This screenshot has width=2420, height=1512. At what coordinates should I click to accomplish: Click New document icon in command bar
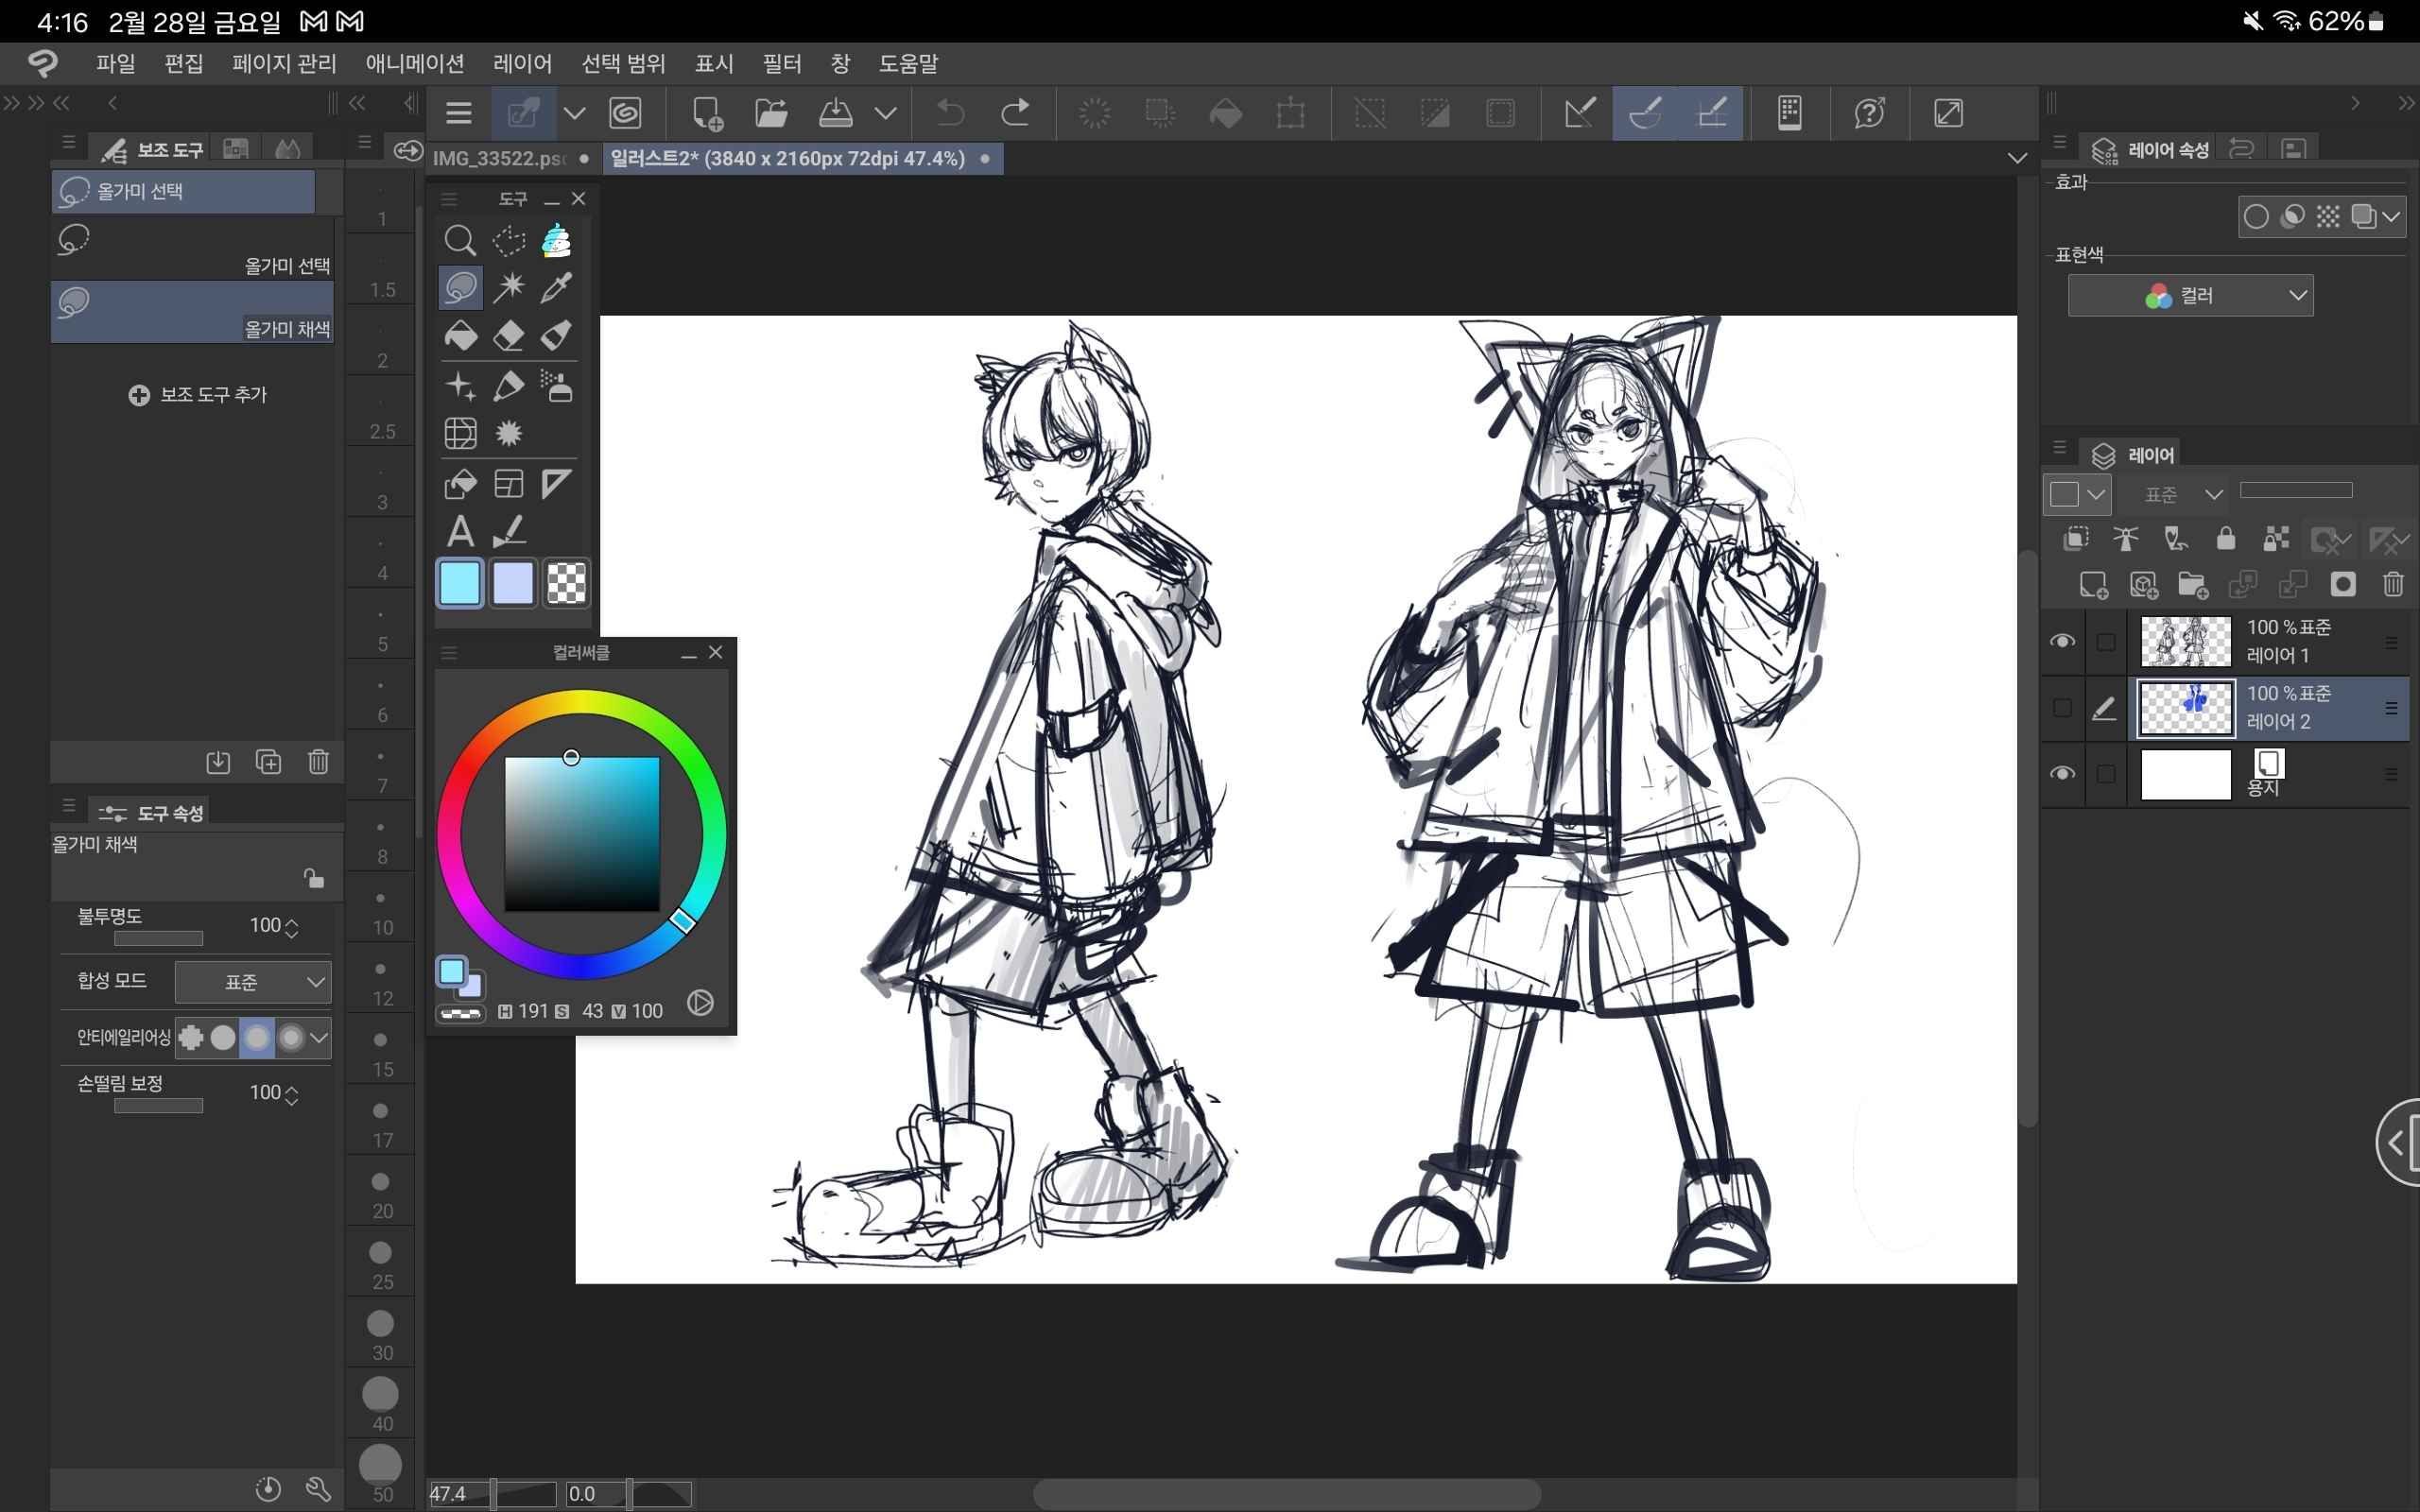[x=707, y=113]
